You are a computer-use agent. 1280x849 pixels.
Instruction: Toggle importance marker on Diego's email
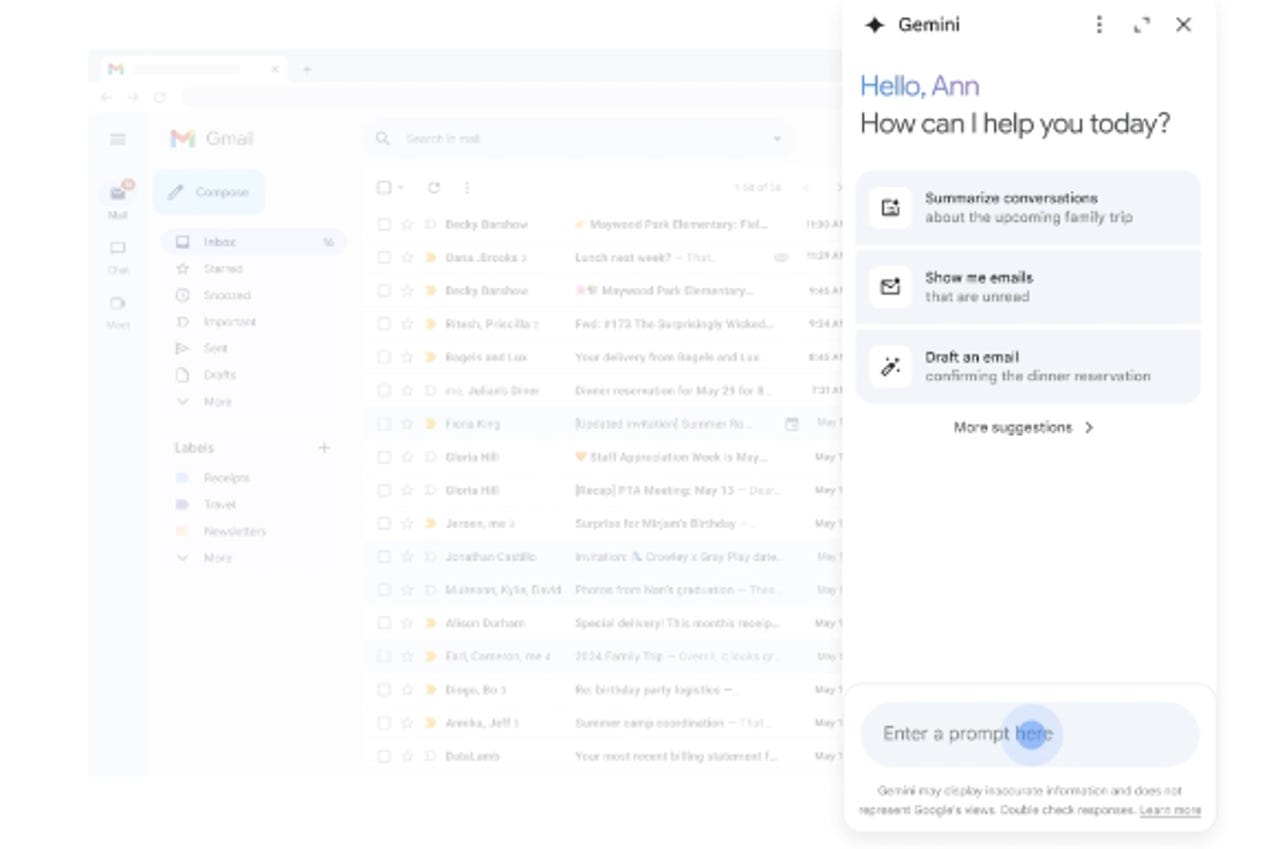tap(430, 690)
